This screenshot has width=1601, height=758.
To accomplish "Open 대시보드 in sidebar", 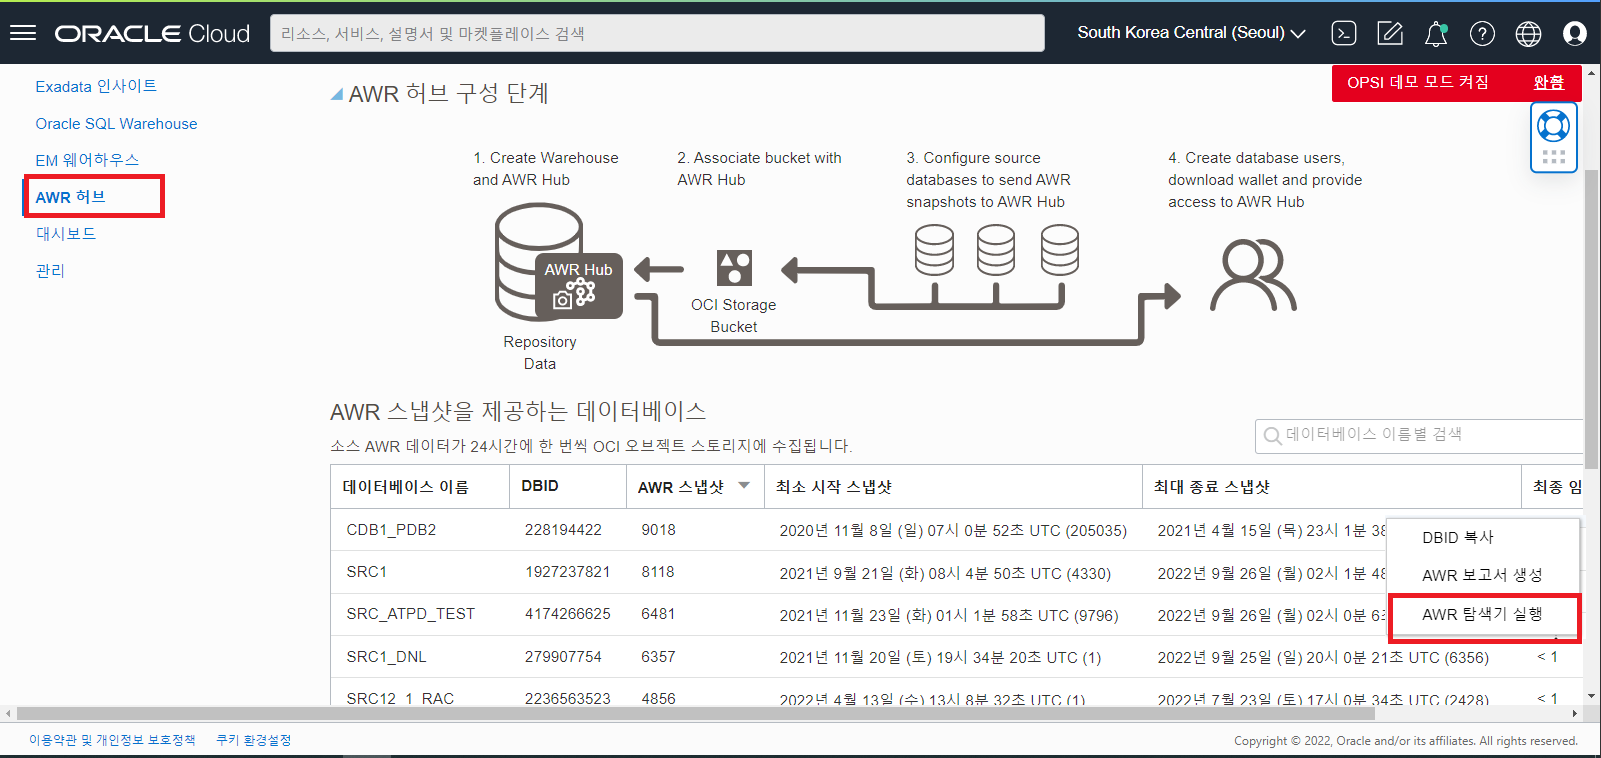I will pyautogui.click(x=66, y=234).
